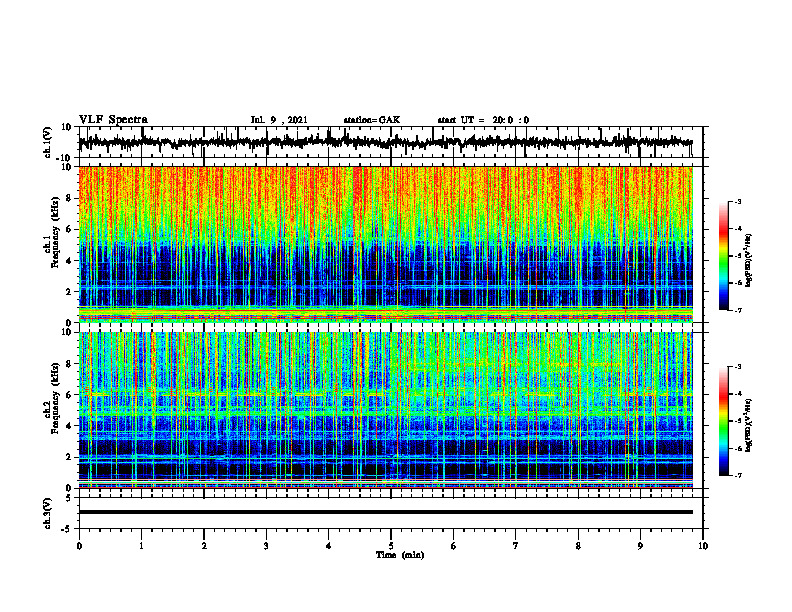Click the "8" kHz tick on ch.1 spectrogram
The height and width of the screenshot is (612, 792).
(x=69, y=198)
